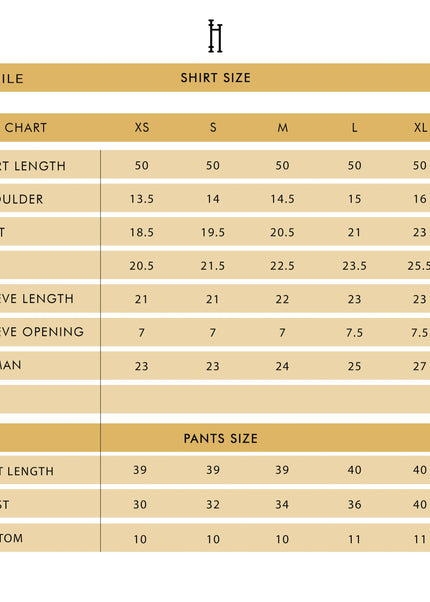The width and height of the screenshot is (430, 602).
Task: Select the 22.5 value under M
Action: (282, 266)
